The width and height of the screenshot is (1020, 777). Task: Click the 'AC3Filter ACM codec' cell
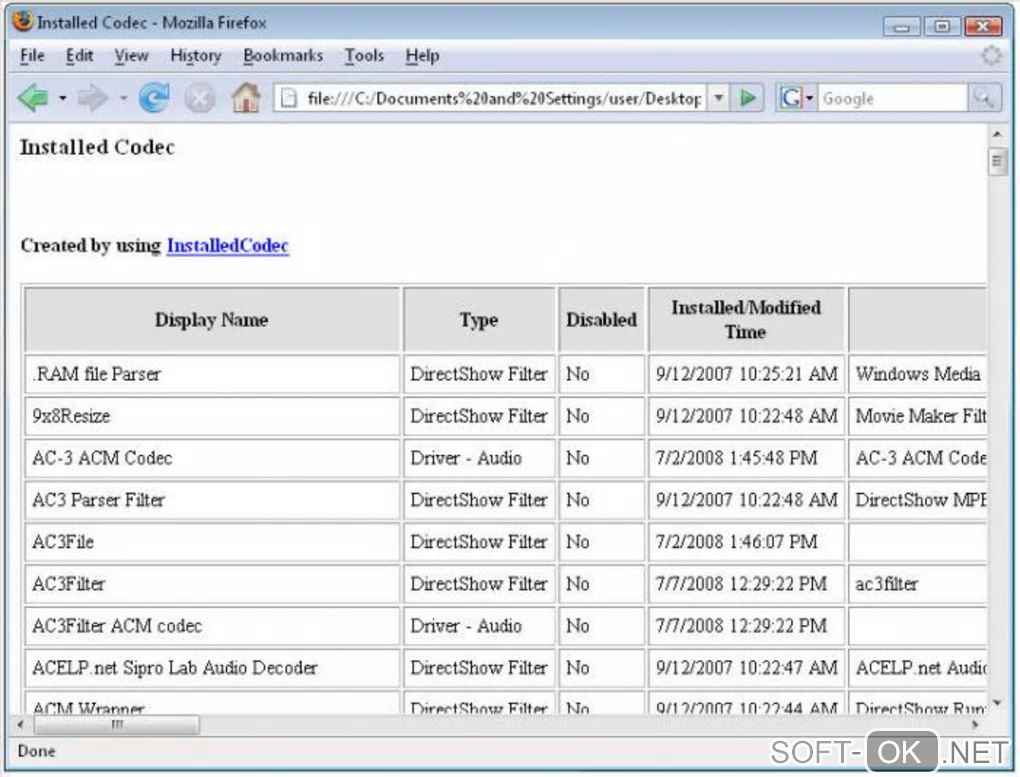pos(212,626)
